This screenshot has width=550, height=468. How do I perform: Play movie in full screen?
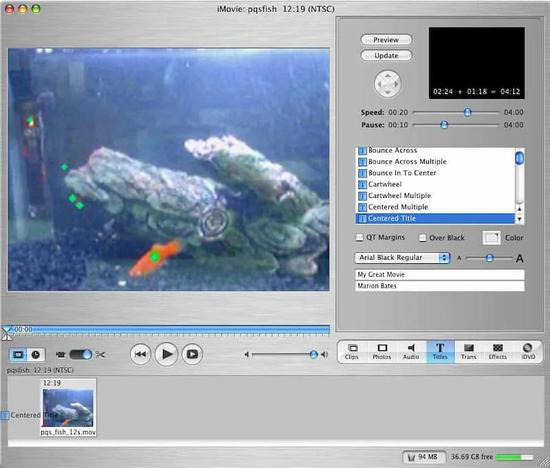point(192,354)
